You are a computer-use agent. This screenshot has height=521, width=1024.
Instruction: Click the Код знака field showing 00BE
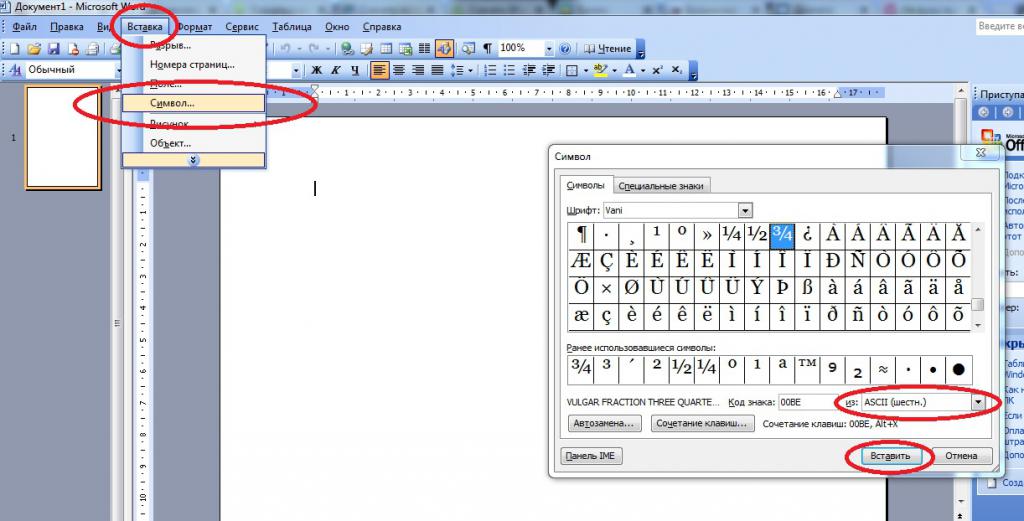807,402
